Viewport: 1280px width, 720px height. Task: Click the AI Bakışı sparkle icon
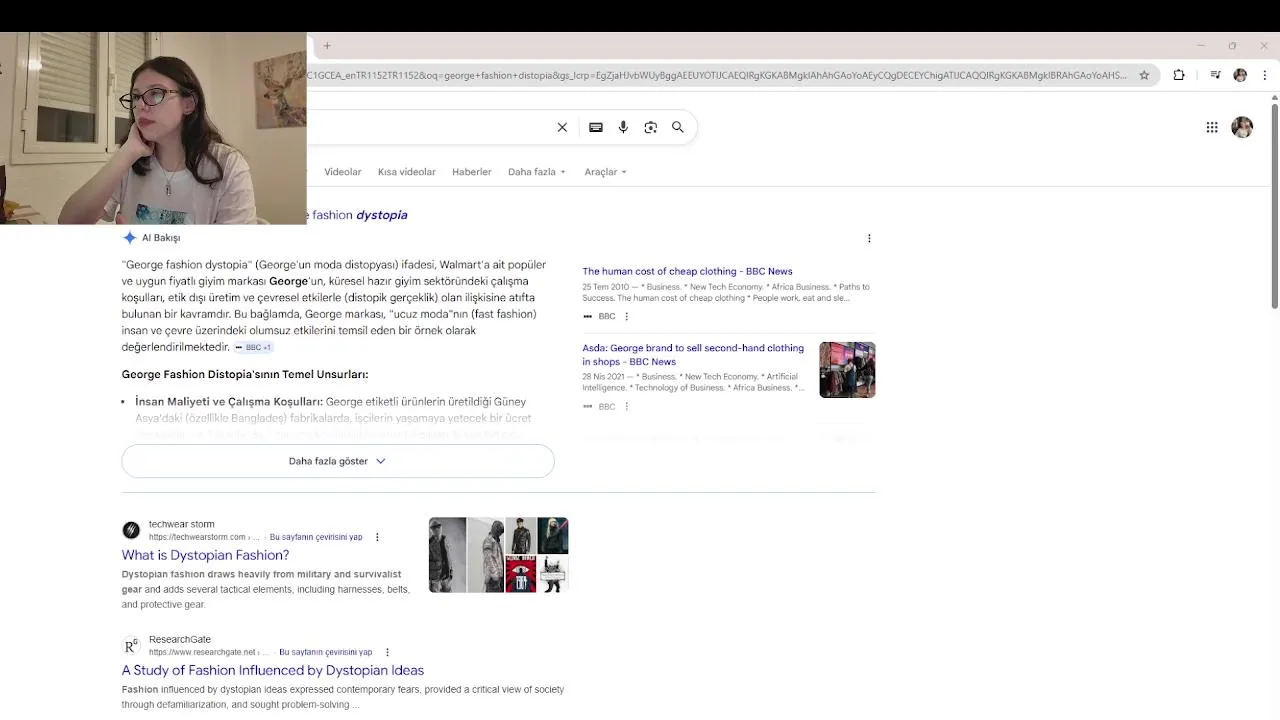129,238
